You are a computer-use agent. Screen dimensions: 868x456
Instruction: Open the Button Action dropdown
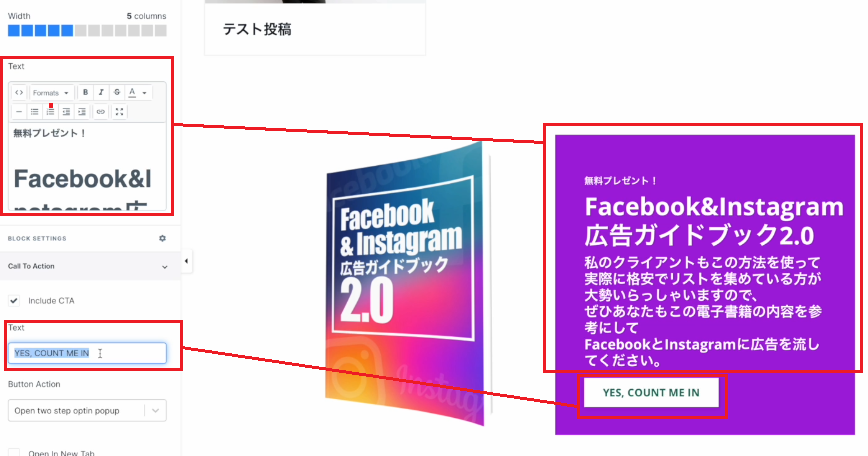87,411
